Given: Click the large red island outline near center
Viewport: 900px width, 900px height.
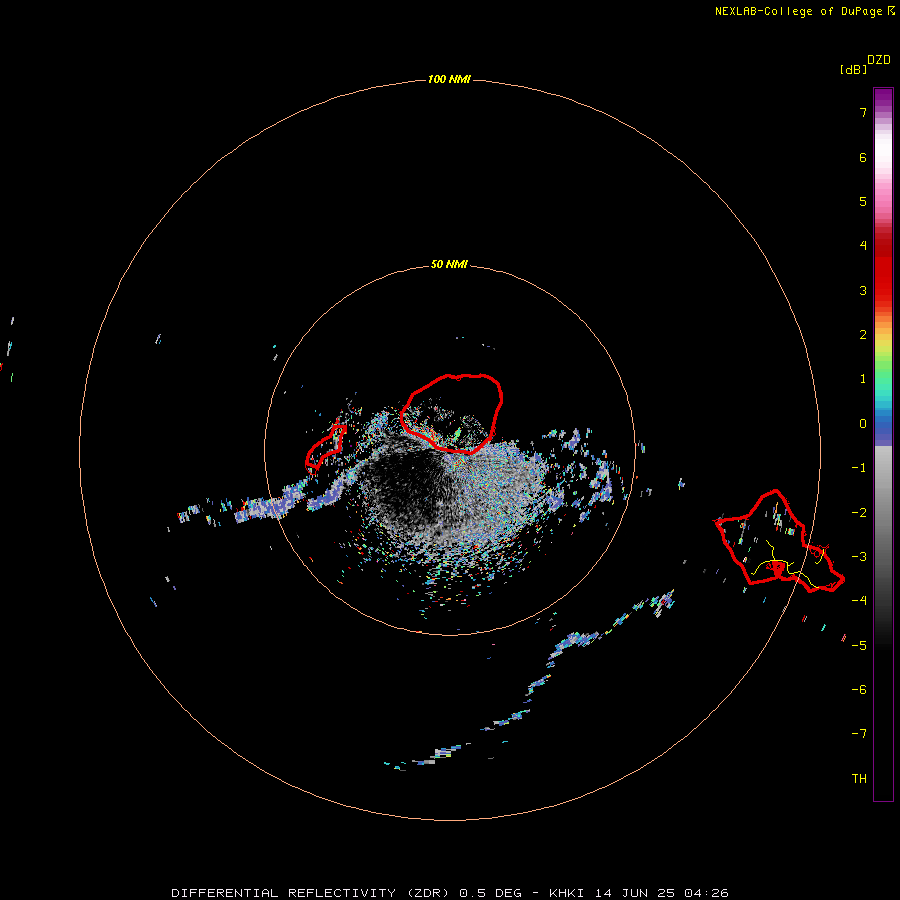Looking at the screenshot, I should tap(452, 413).
